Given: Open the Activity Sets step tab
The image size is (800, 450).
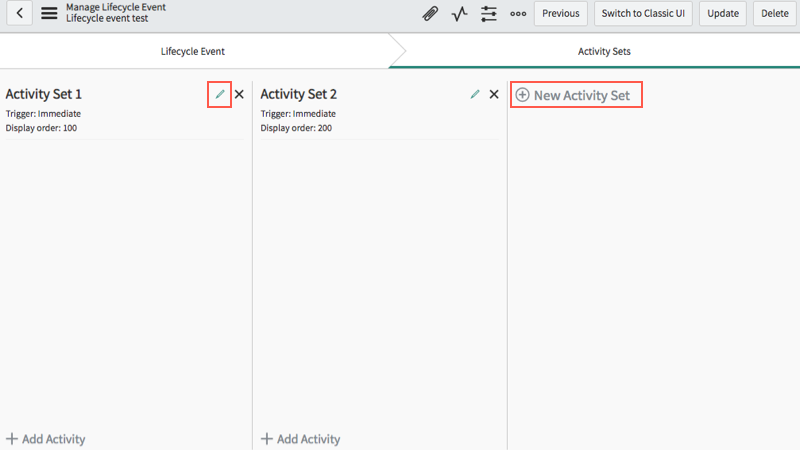Looking at the screenshot, I should click(x=604, y=51).
